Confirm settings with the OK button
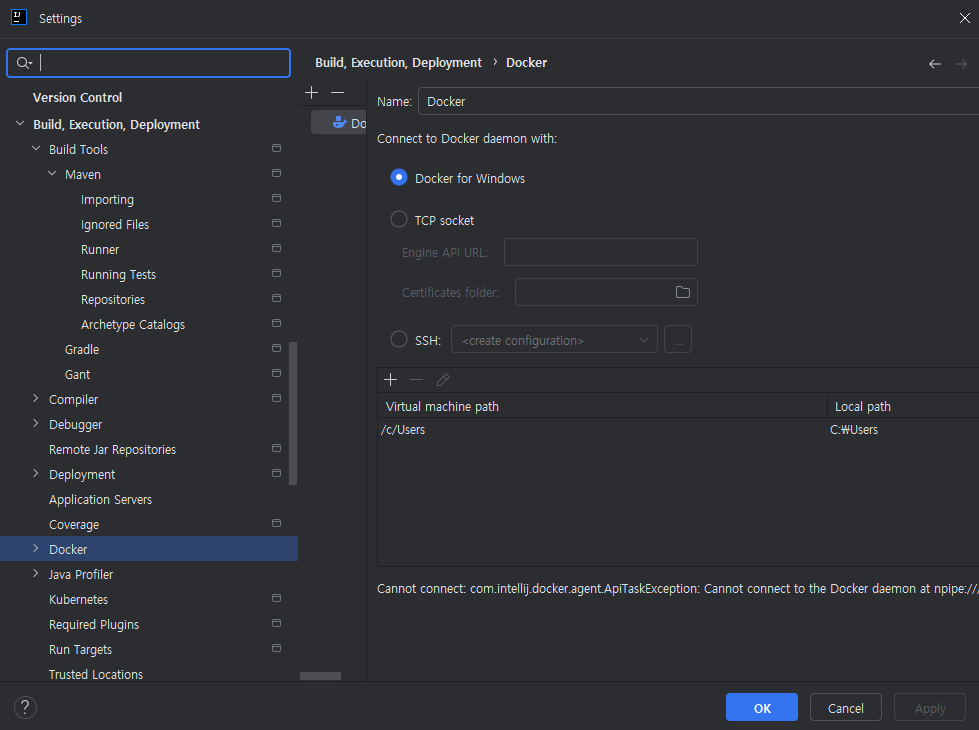This screenshot has height=730, width=979. point(762,708)
